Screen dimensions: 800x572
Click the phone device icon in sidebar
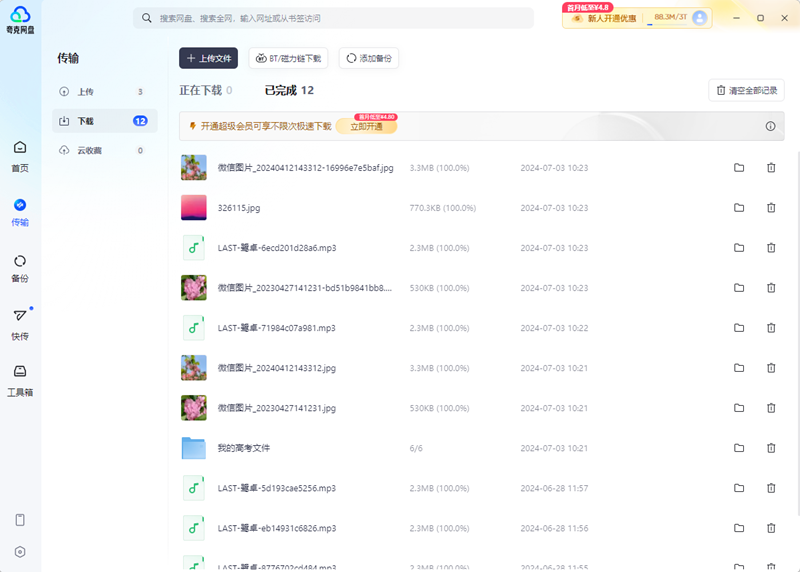pyautogui.click(x=20, y=520)
